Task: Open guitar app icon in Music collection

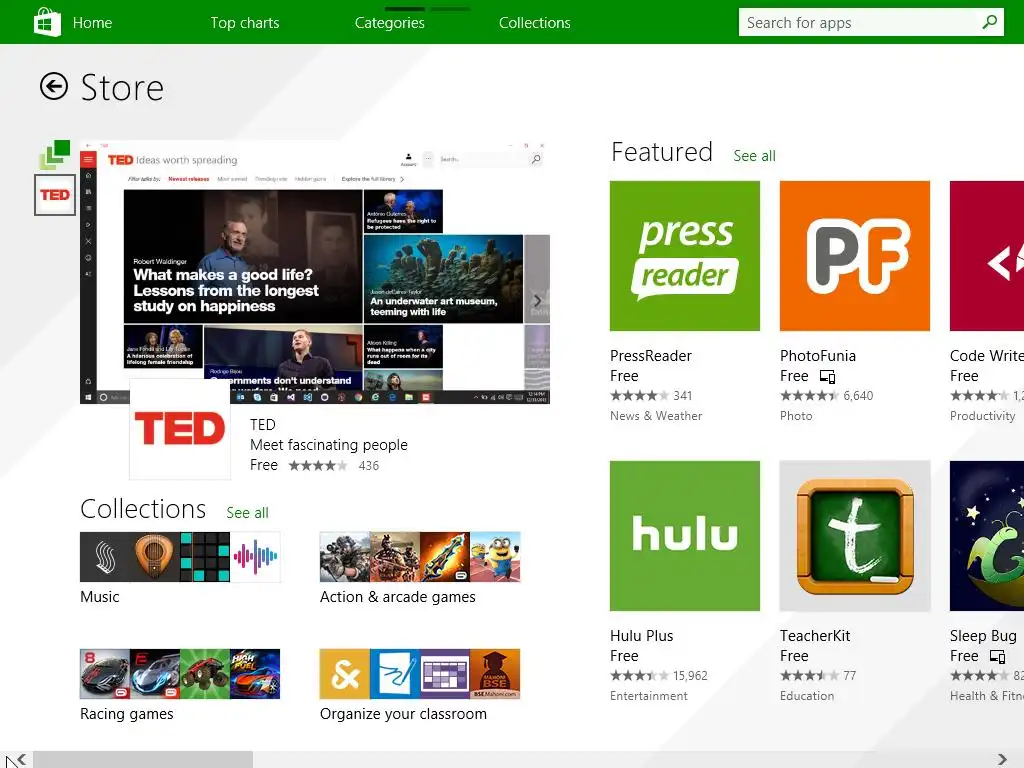Action: pos(155,557)
